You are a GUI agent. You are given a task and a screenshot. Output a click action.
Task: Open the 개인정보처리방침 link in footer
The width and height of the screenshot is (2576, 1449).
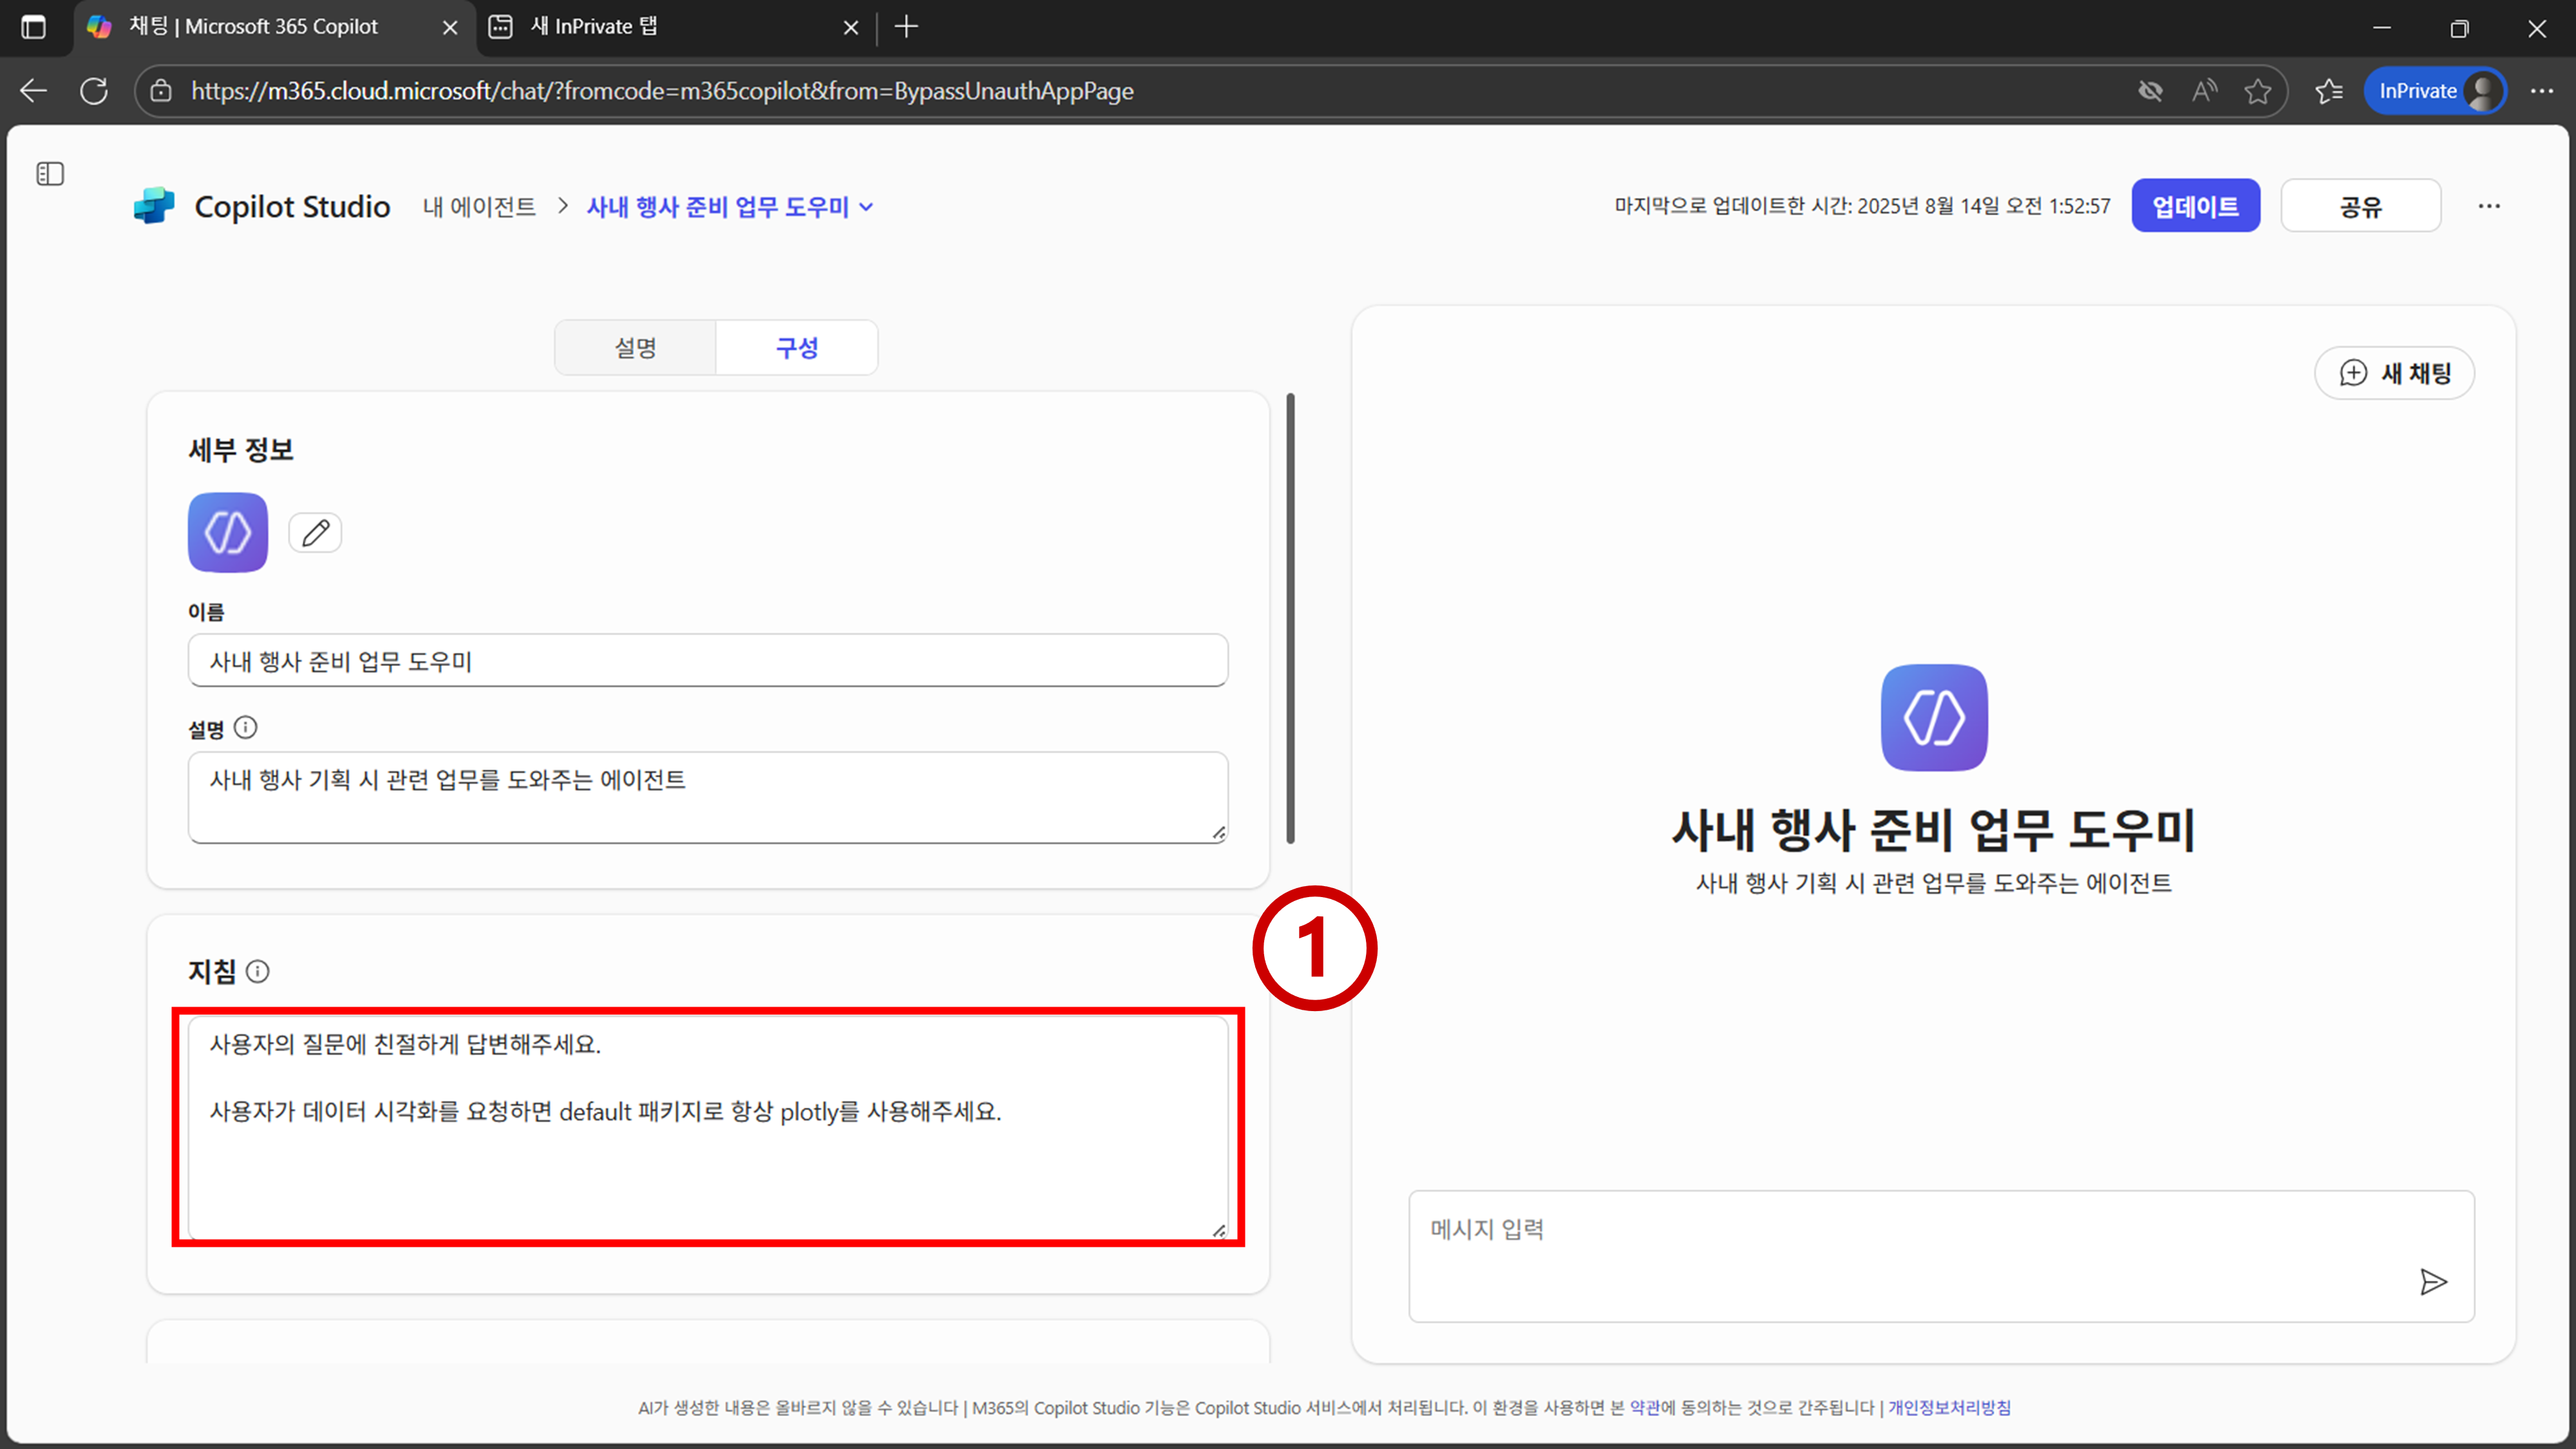click(x=1949, y=1407)
